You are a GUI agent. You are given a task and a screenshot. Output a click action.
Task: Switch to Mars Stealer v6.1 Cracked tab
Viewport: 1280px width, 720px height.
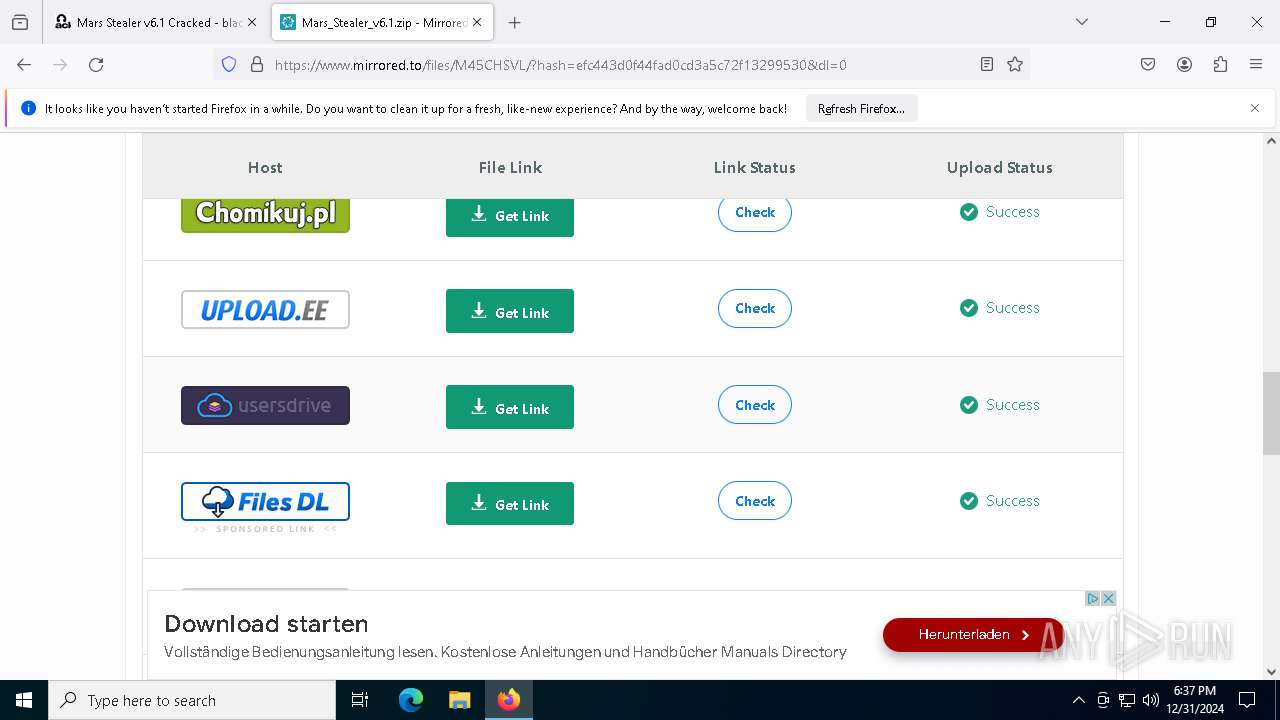[155, 22]
